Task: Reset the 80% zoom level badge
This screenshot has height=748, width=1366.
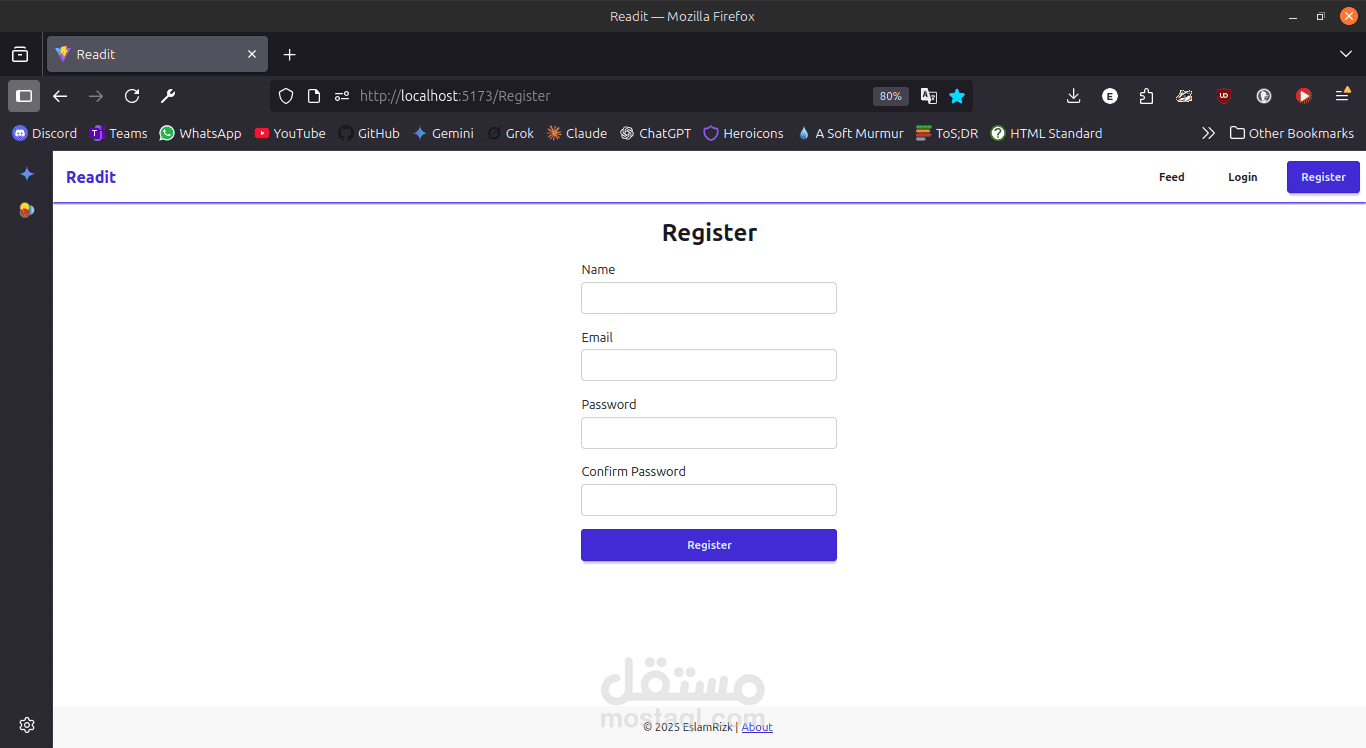Action: pos(891,96)
